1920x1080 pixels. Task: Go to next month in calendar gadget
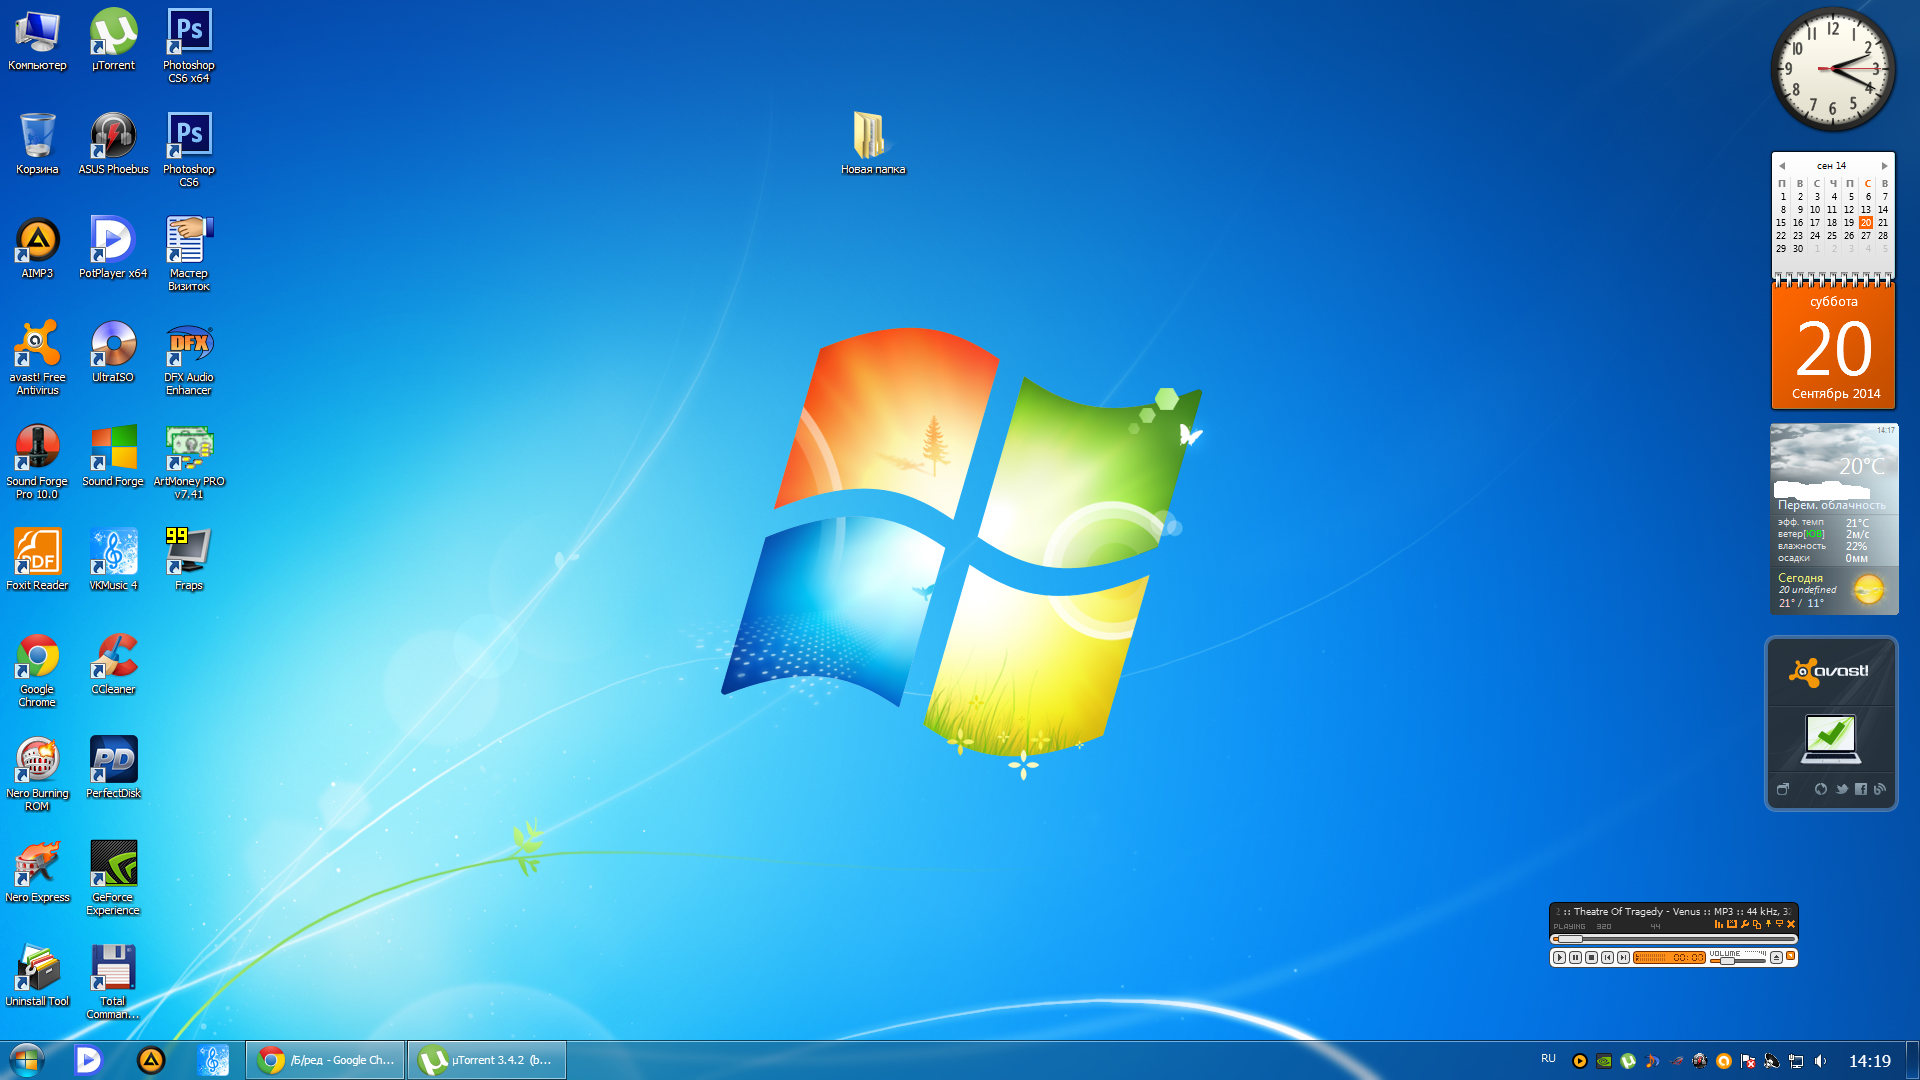pos(1885,166)
